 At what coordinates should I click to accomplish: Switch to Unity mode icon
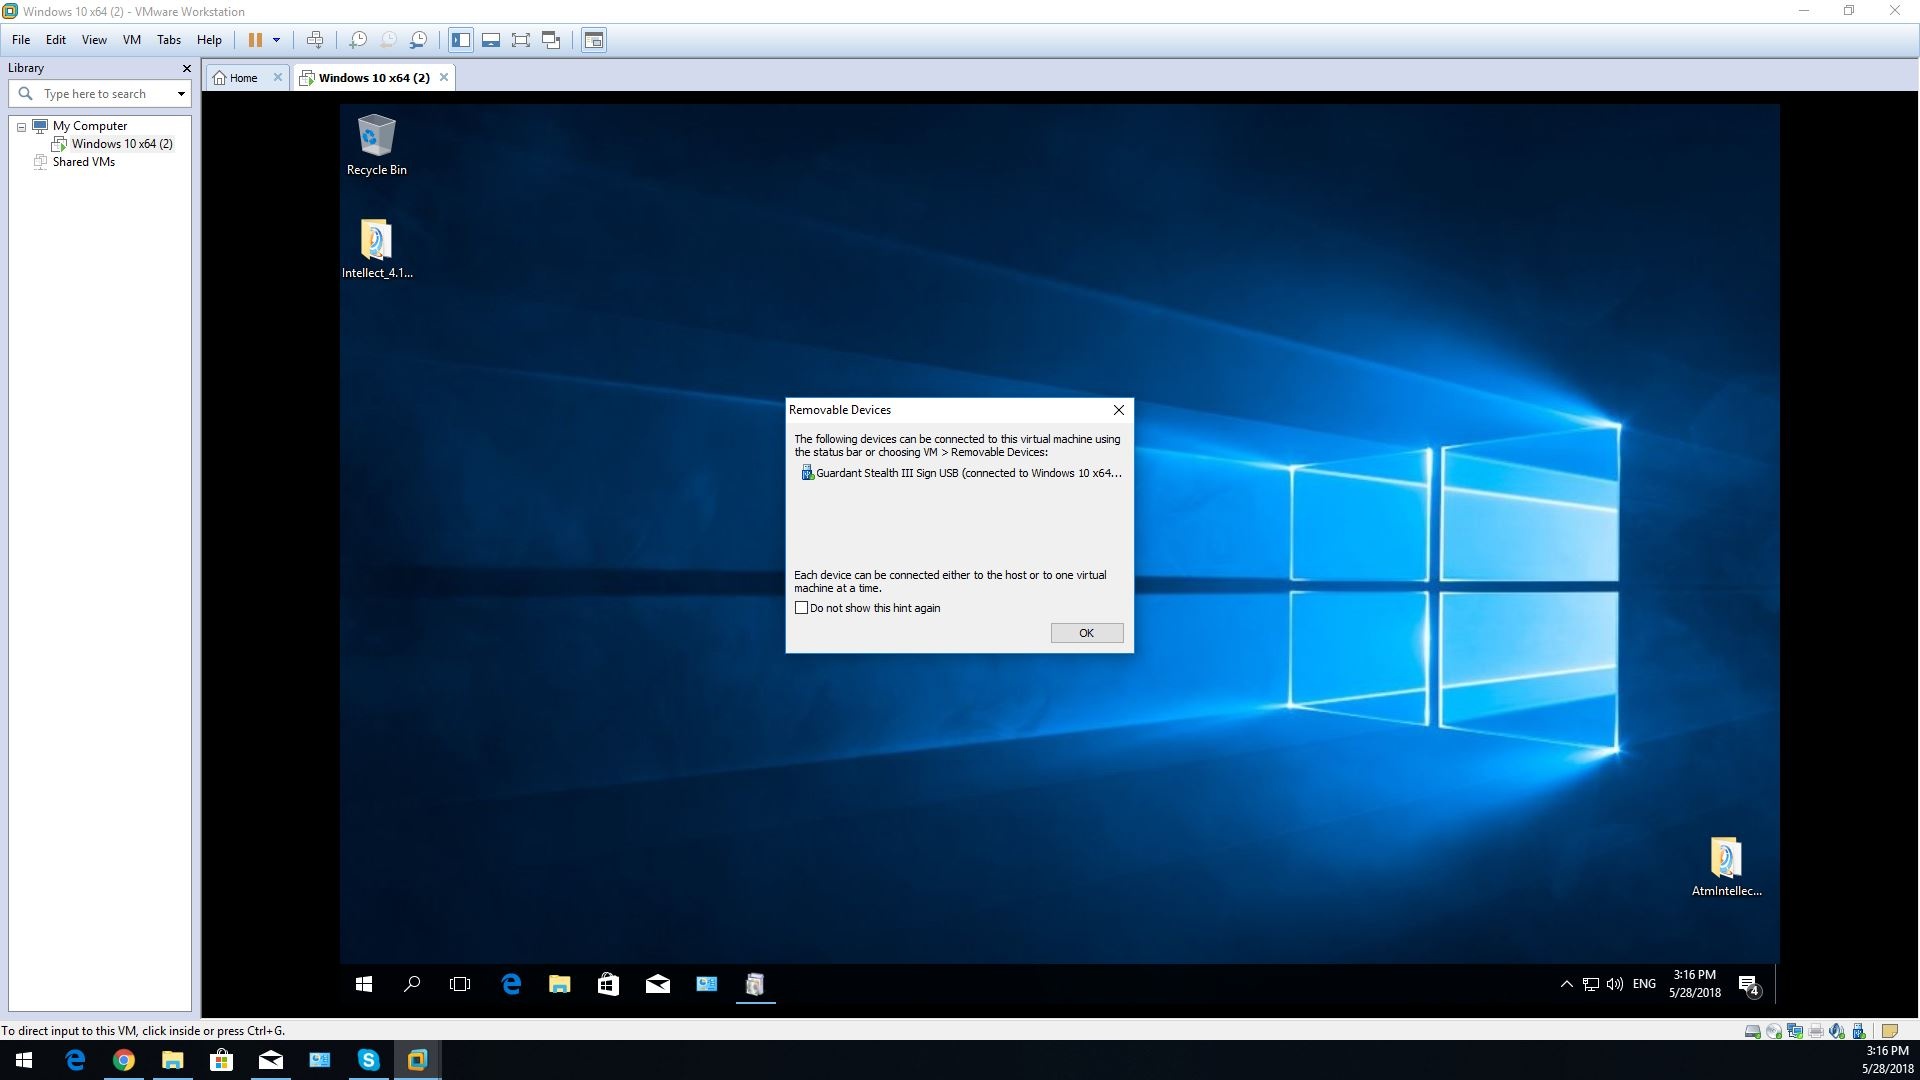tap(551, 40)
